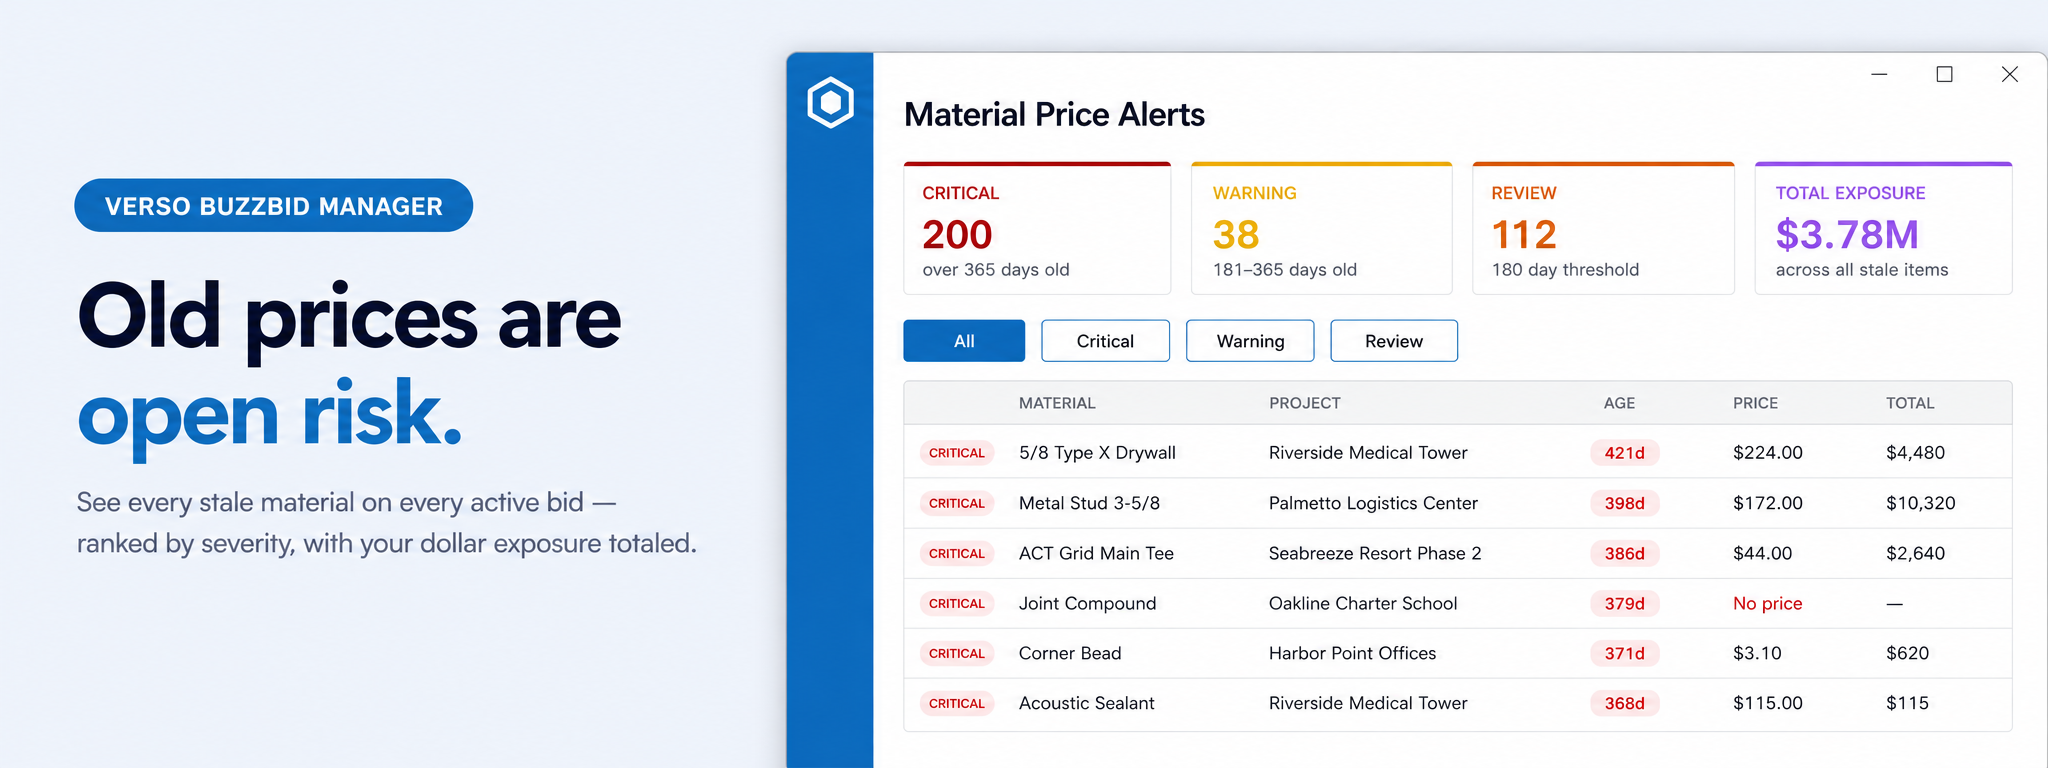The height and width of the screenshot is (768, 2048).
Task: Maximize the application window
Action: pos(1944,74)
